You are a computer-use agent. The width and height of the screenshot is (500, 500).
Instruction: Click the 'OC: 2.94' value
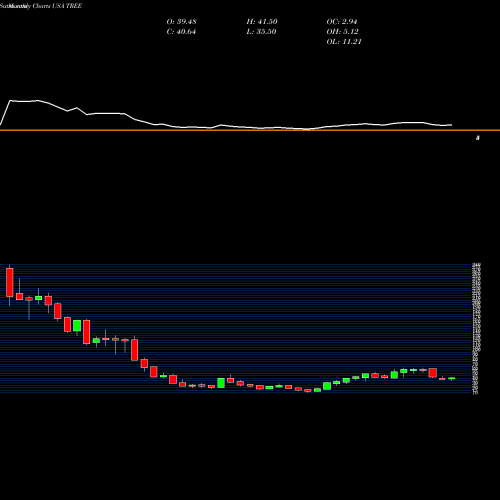point(342,22)
